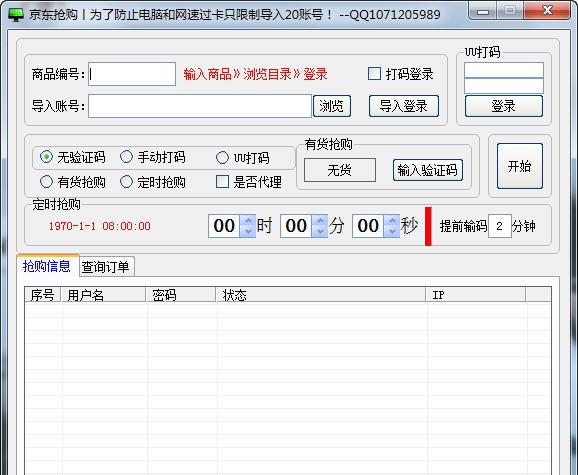Click the red indicator bar beside 秒
Viewport: 578px width, 475px height.
[x=428, y=226]
